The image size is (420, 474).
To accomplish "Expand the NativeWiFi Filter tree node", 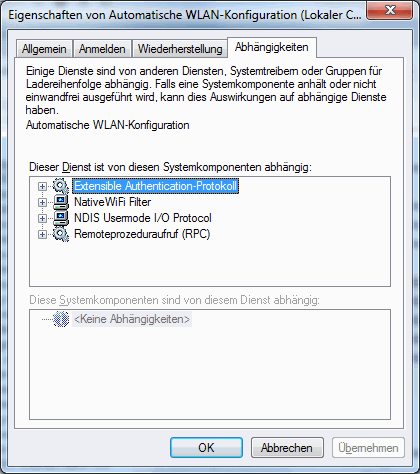I will coord(42,202).
